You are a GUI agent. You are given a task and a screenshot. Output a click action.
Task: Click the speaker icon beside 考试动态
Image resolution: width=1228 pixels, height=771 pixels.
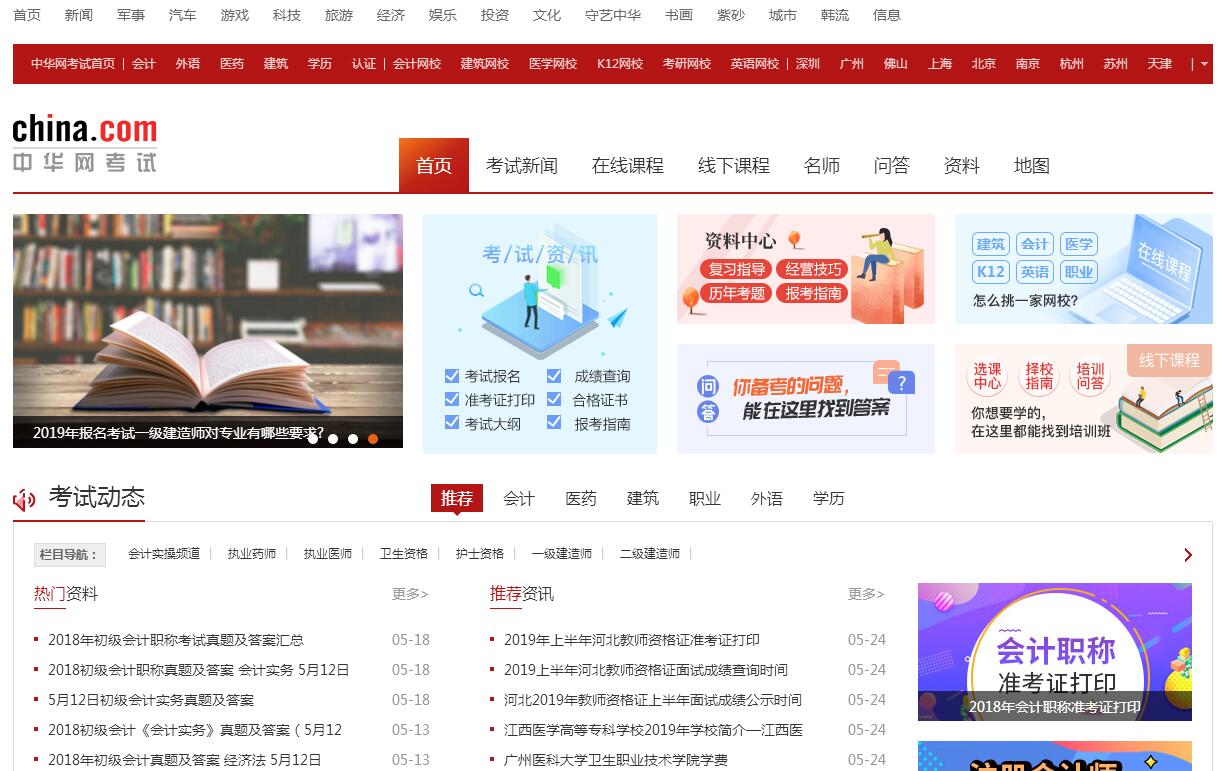[24, 499]
